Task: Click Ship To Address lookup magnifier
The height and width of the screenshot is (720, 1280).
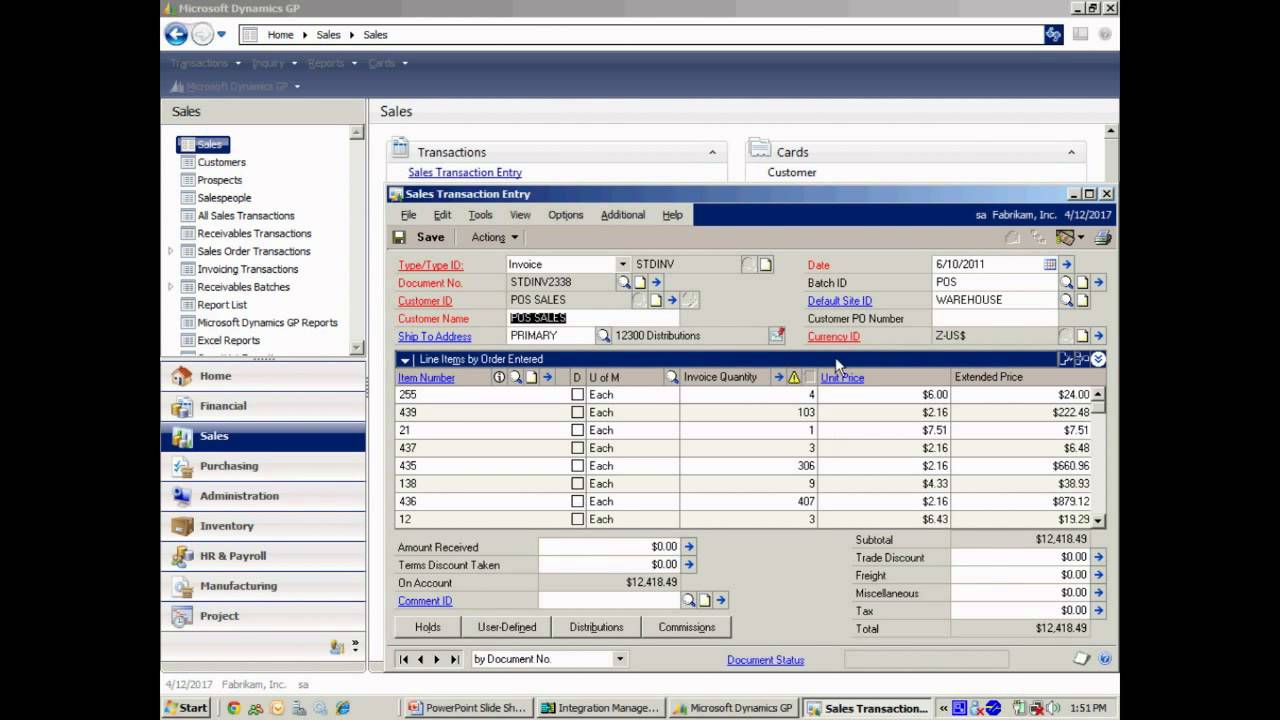Action: (x=604, y=336)
